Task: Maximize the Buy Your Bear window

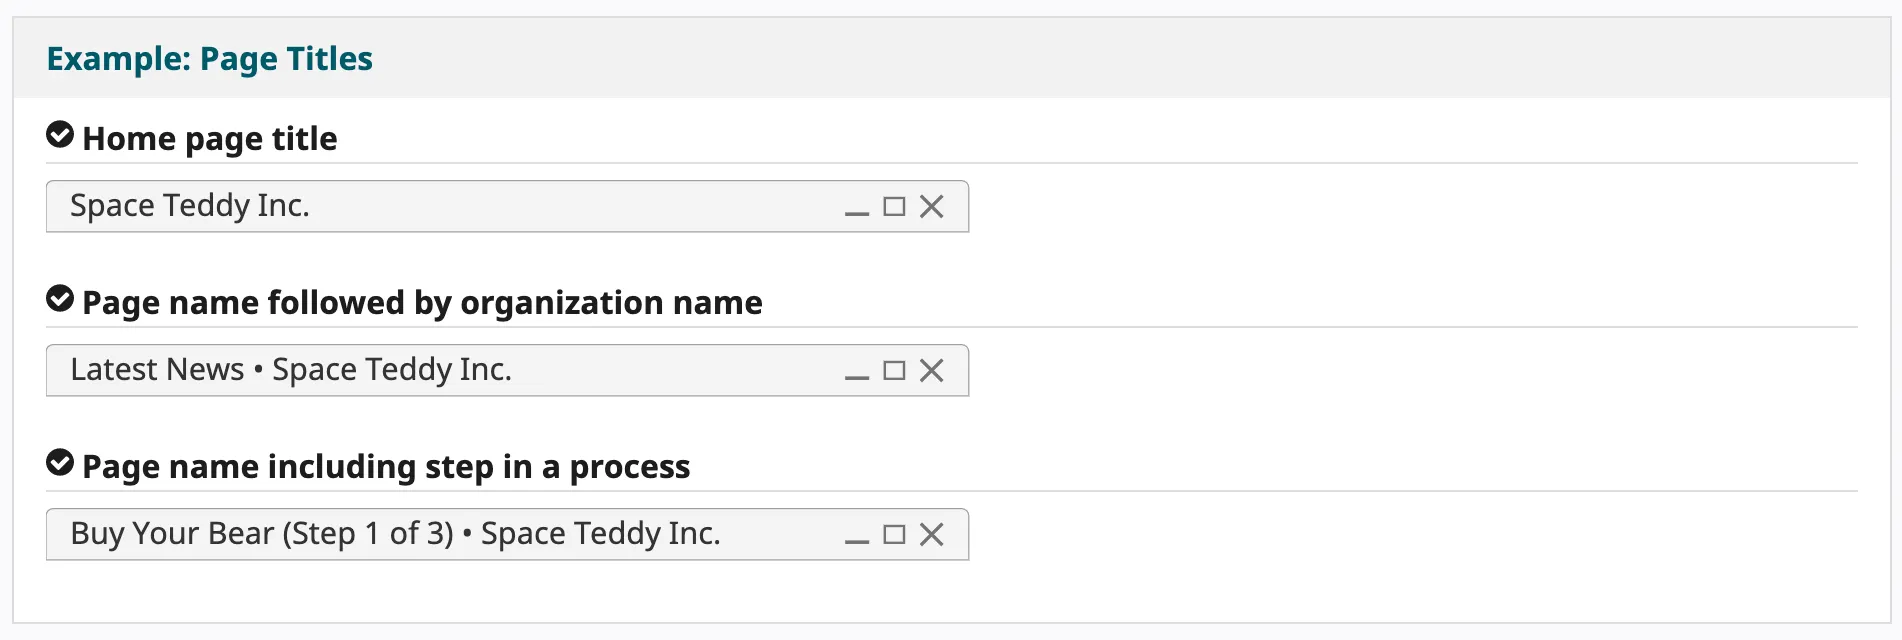Action: [894, 535]
